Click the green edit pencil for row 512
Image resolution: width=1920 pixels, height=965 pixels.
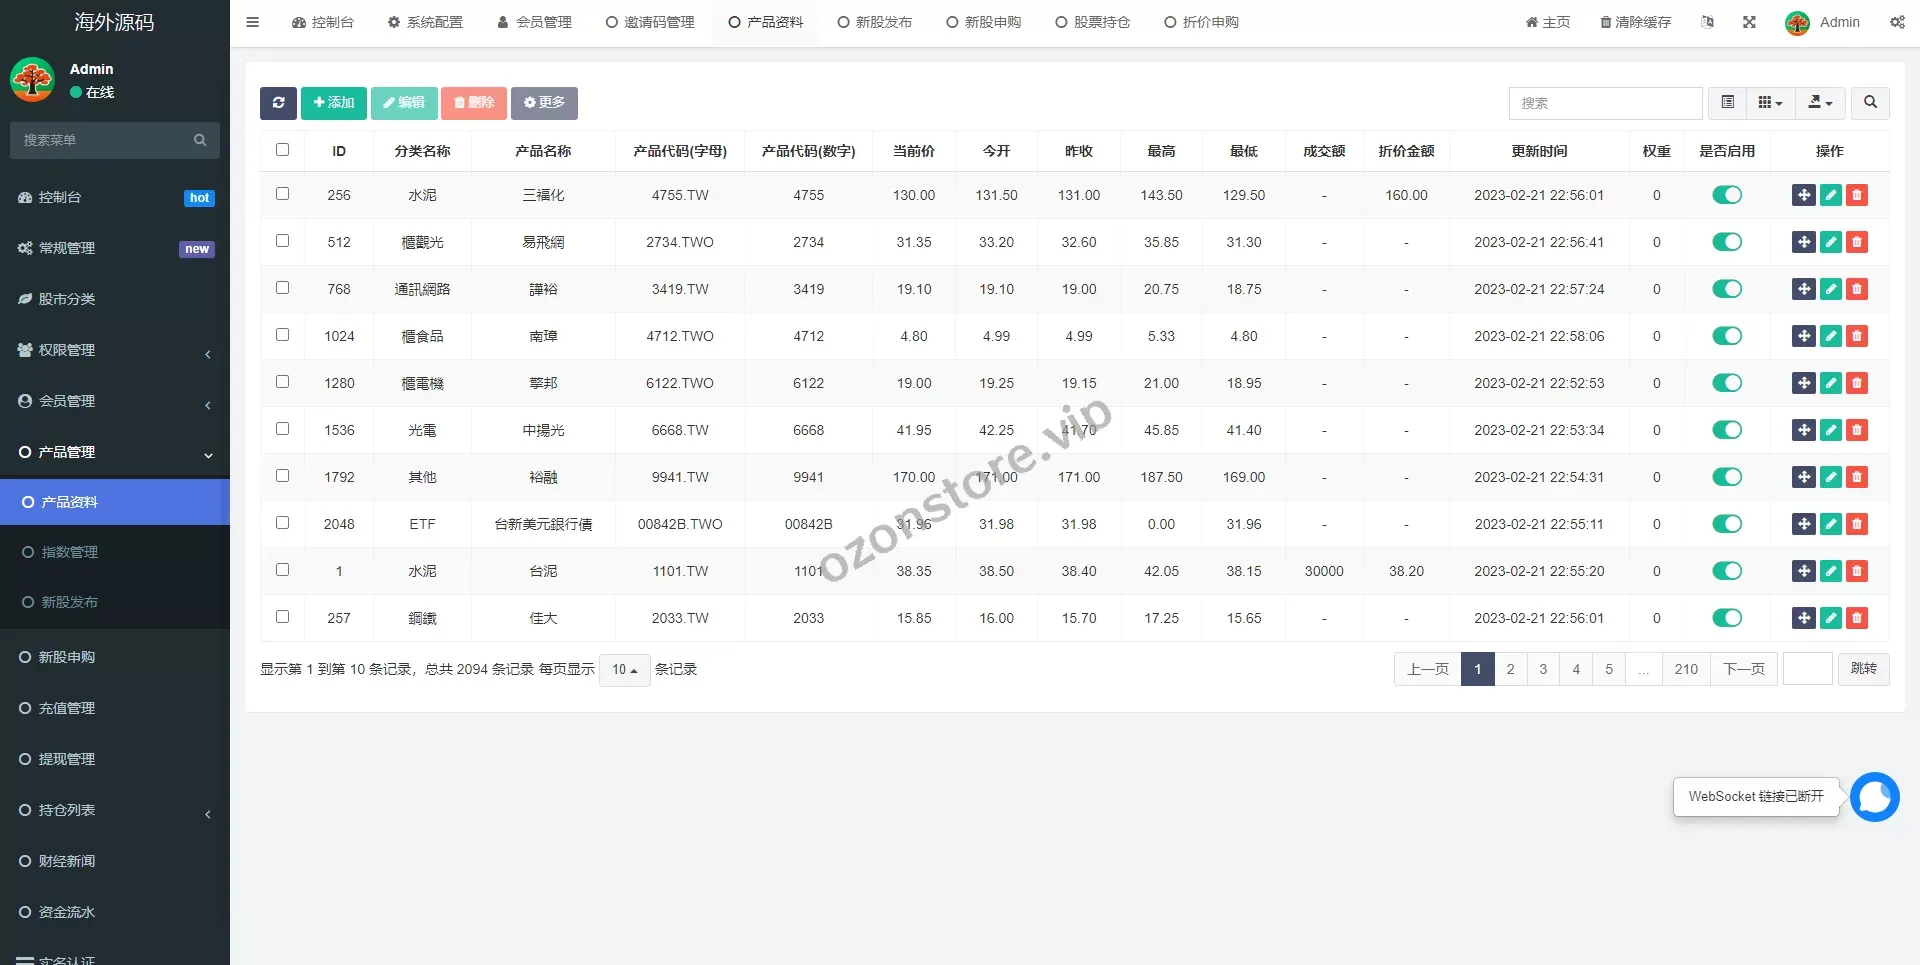coord(1830,242)
